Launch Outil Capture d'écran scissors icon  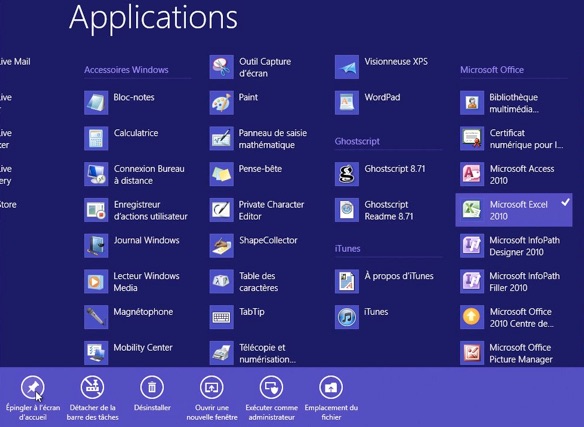(222, 67)
